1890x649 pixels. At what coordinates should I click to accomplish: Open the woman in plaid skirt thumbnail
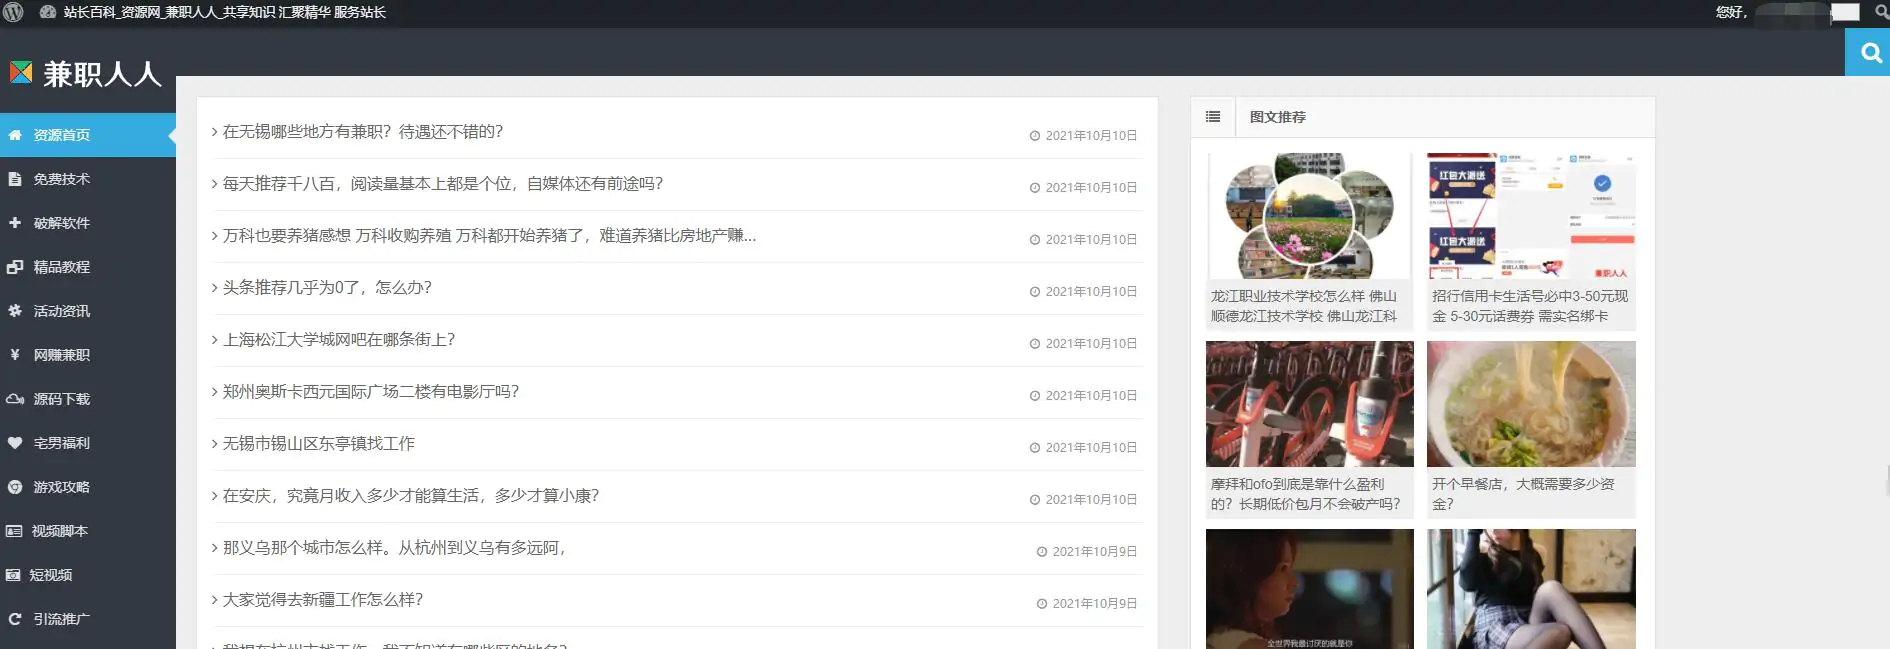[x=1531, y=589]
